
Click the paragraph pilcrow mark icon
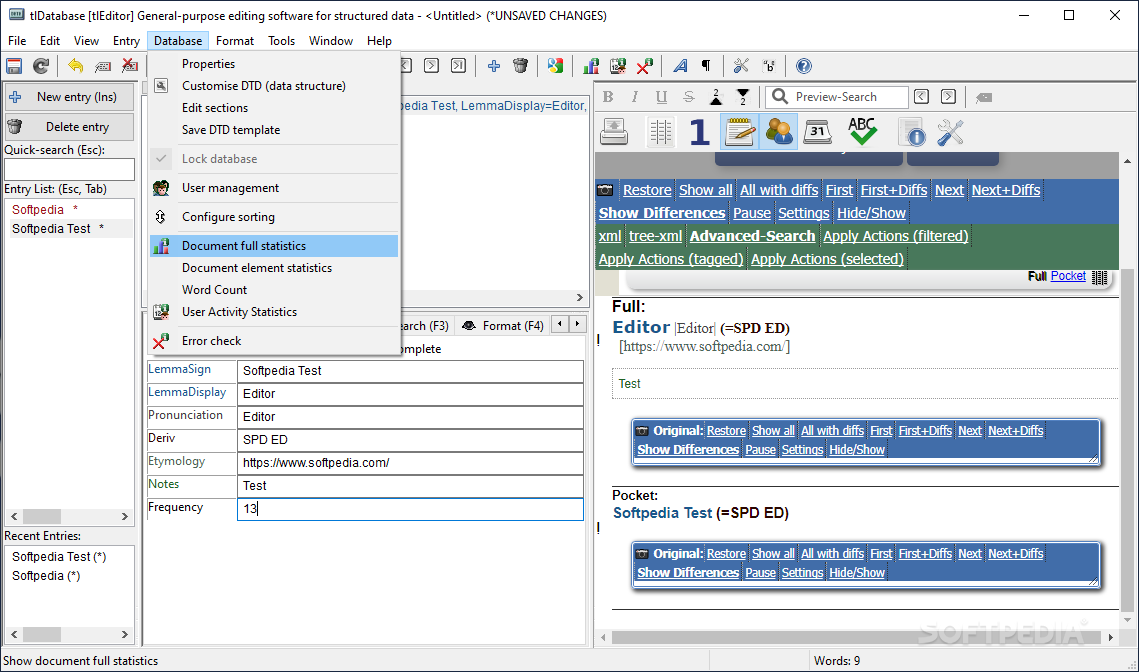click(x=706, y=66)
